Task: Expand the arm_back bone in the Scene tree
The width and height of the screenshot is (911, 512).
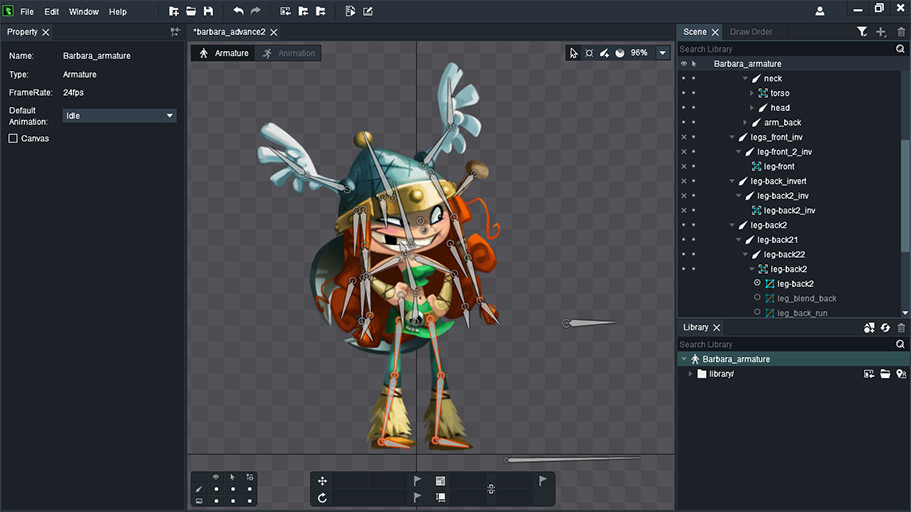Action: [745, 123]
